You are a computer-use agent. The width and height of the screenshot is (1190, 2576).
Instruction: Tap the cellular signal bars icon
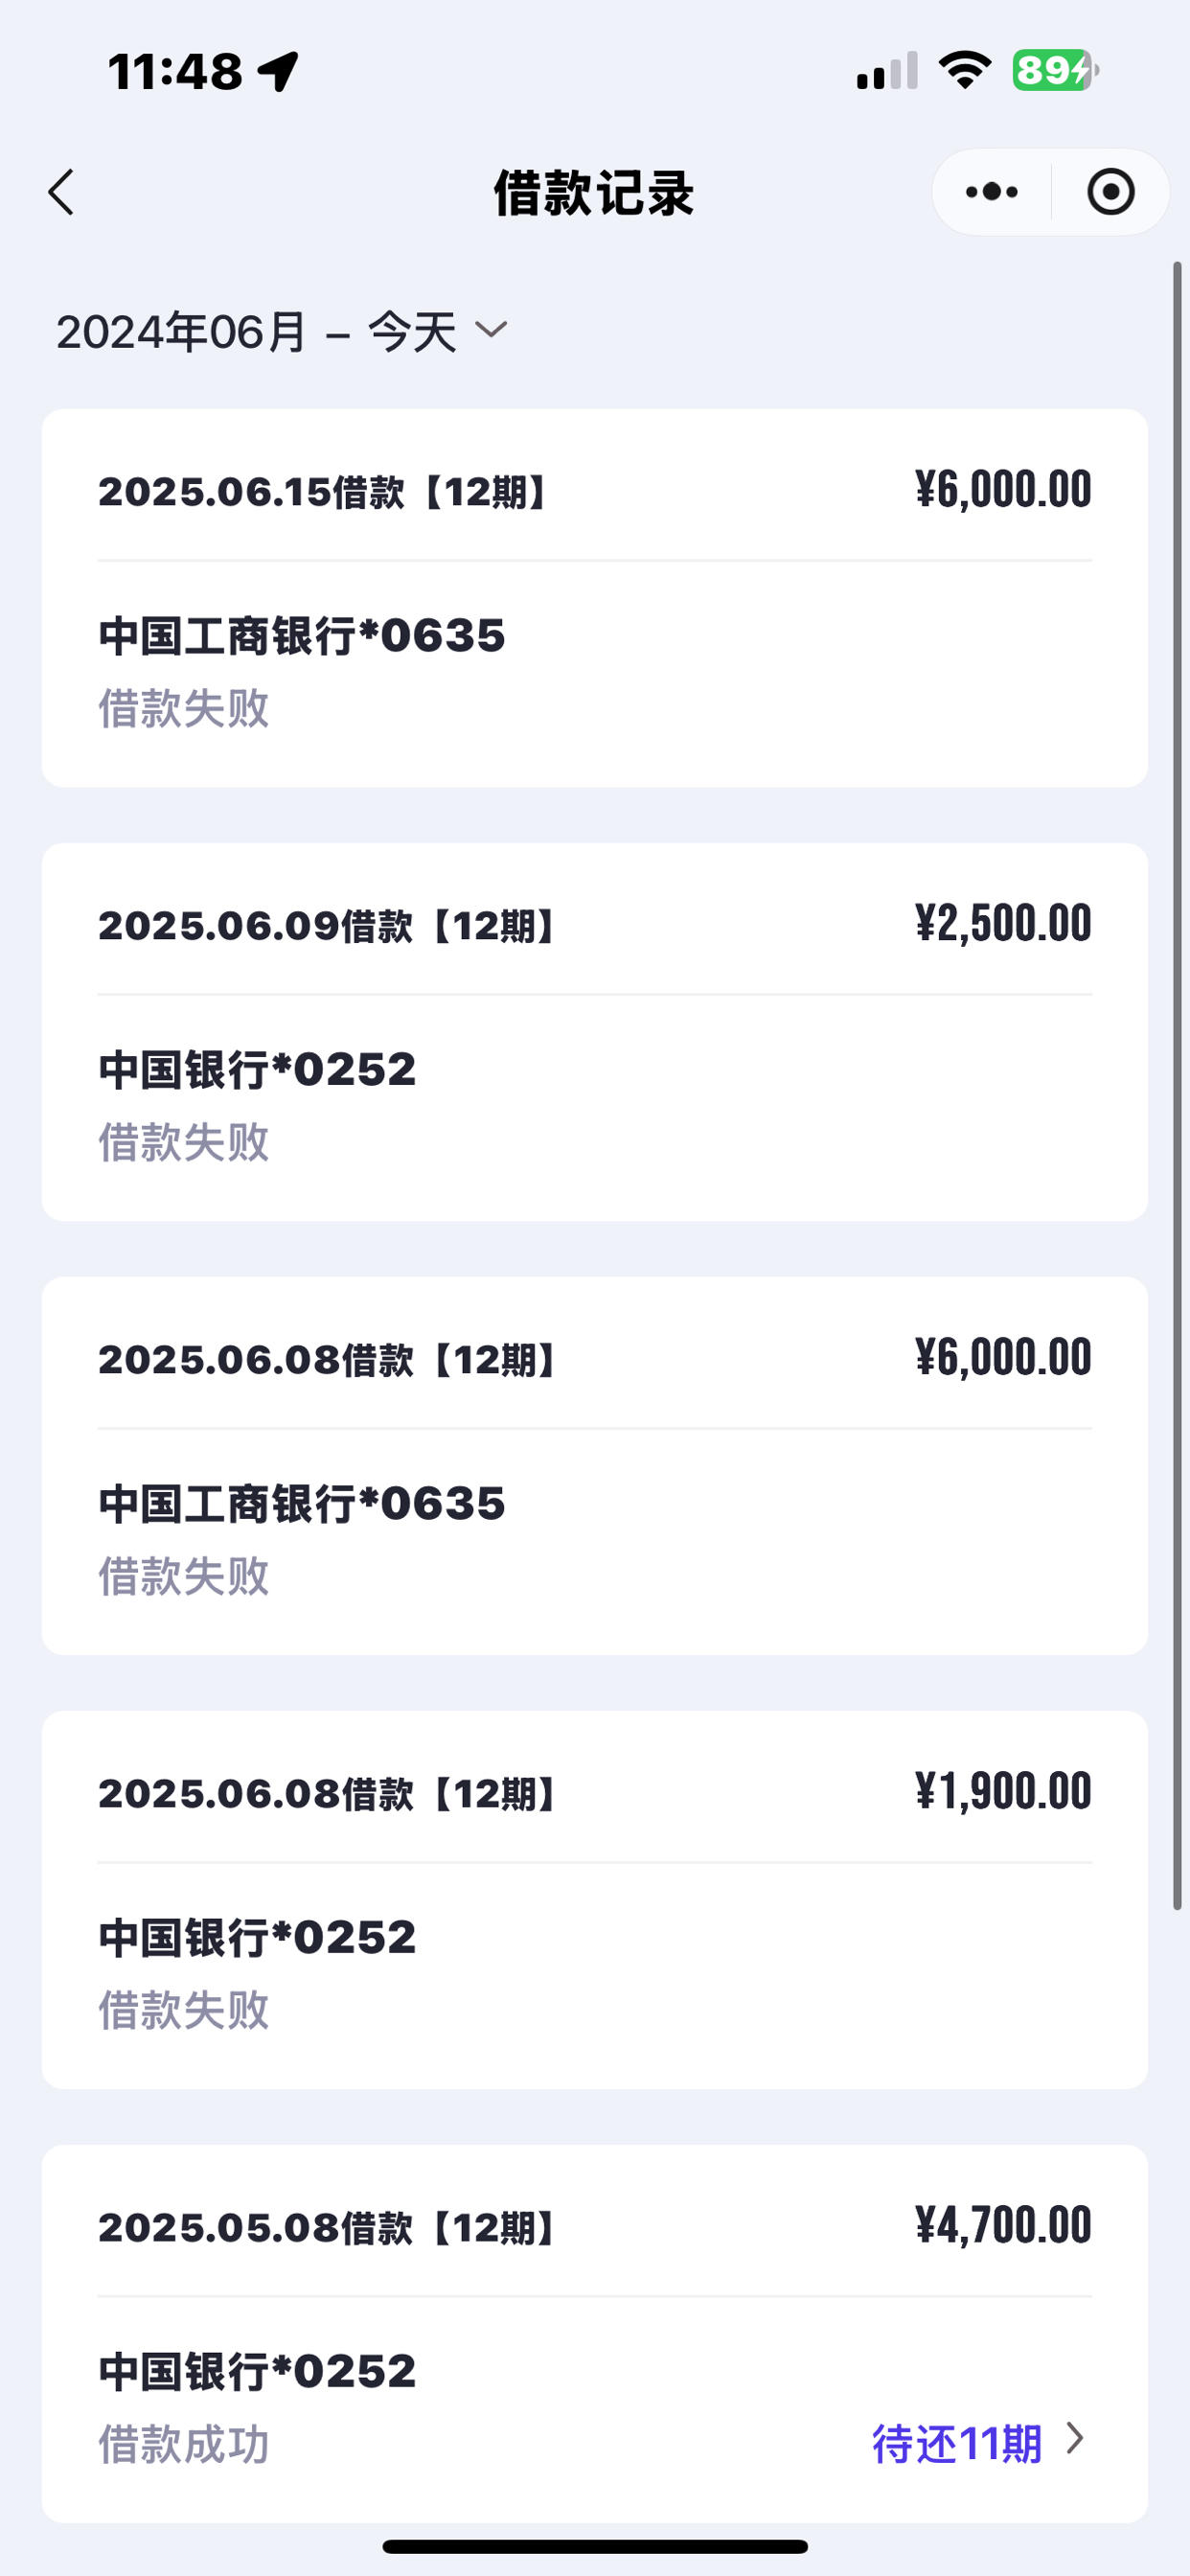point(887,71)
